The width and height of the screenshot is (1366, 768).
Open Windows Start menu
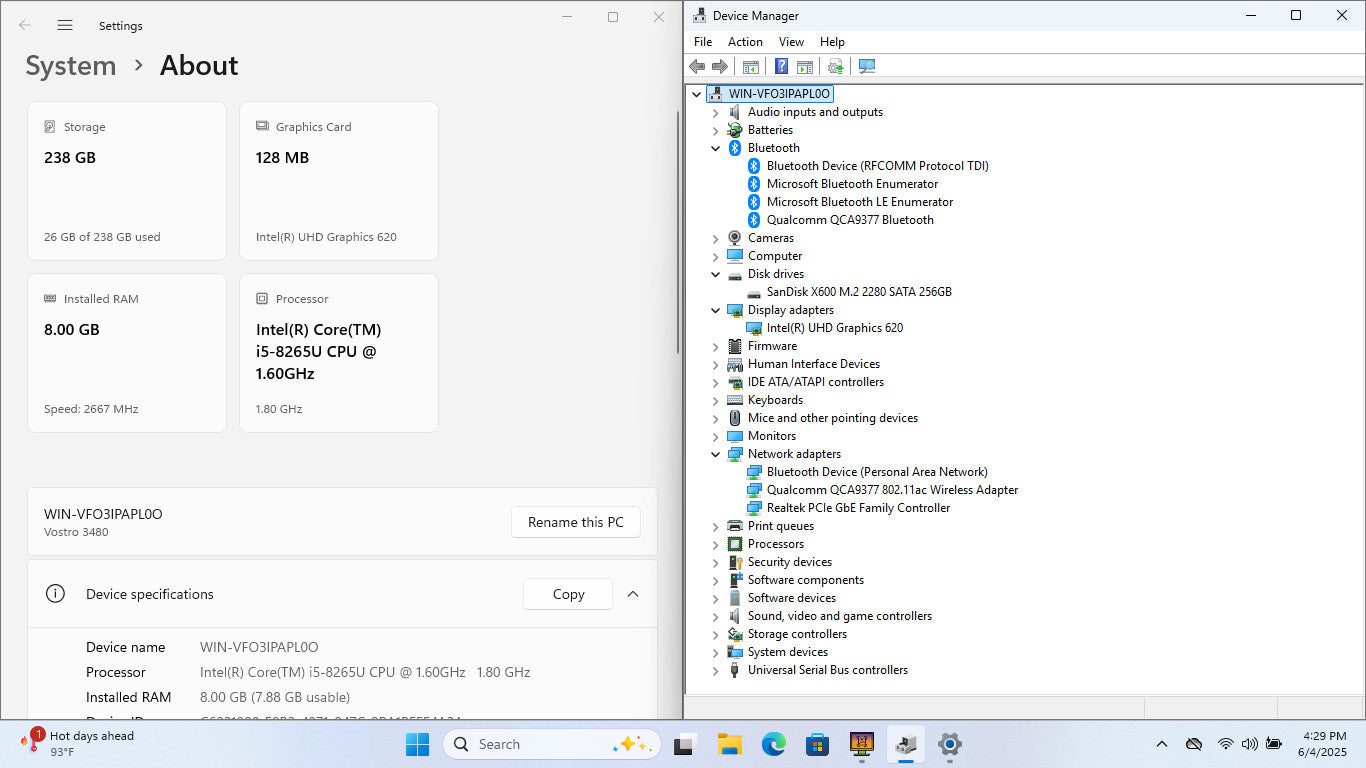417,744
